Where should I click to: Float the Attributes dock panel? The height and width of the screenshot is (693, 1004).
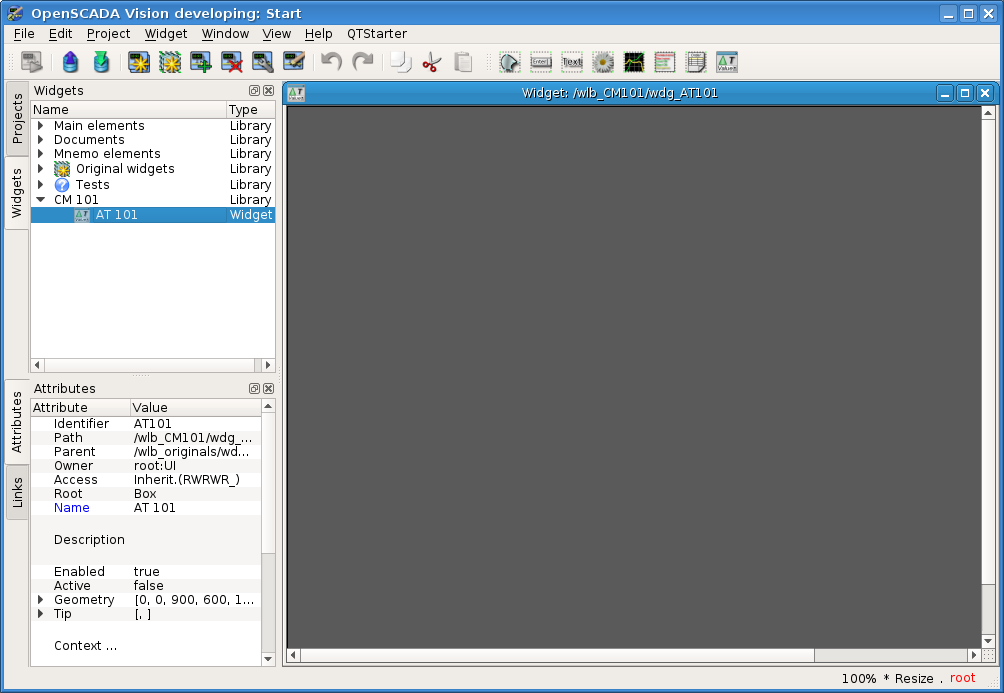tap(254, 388)
